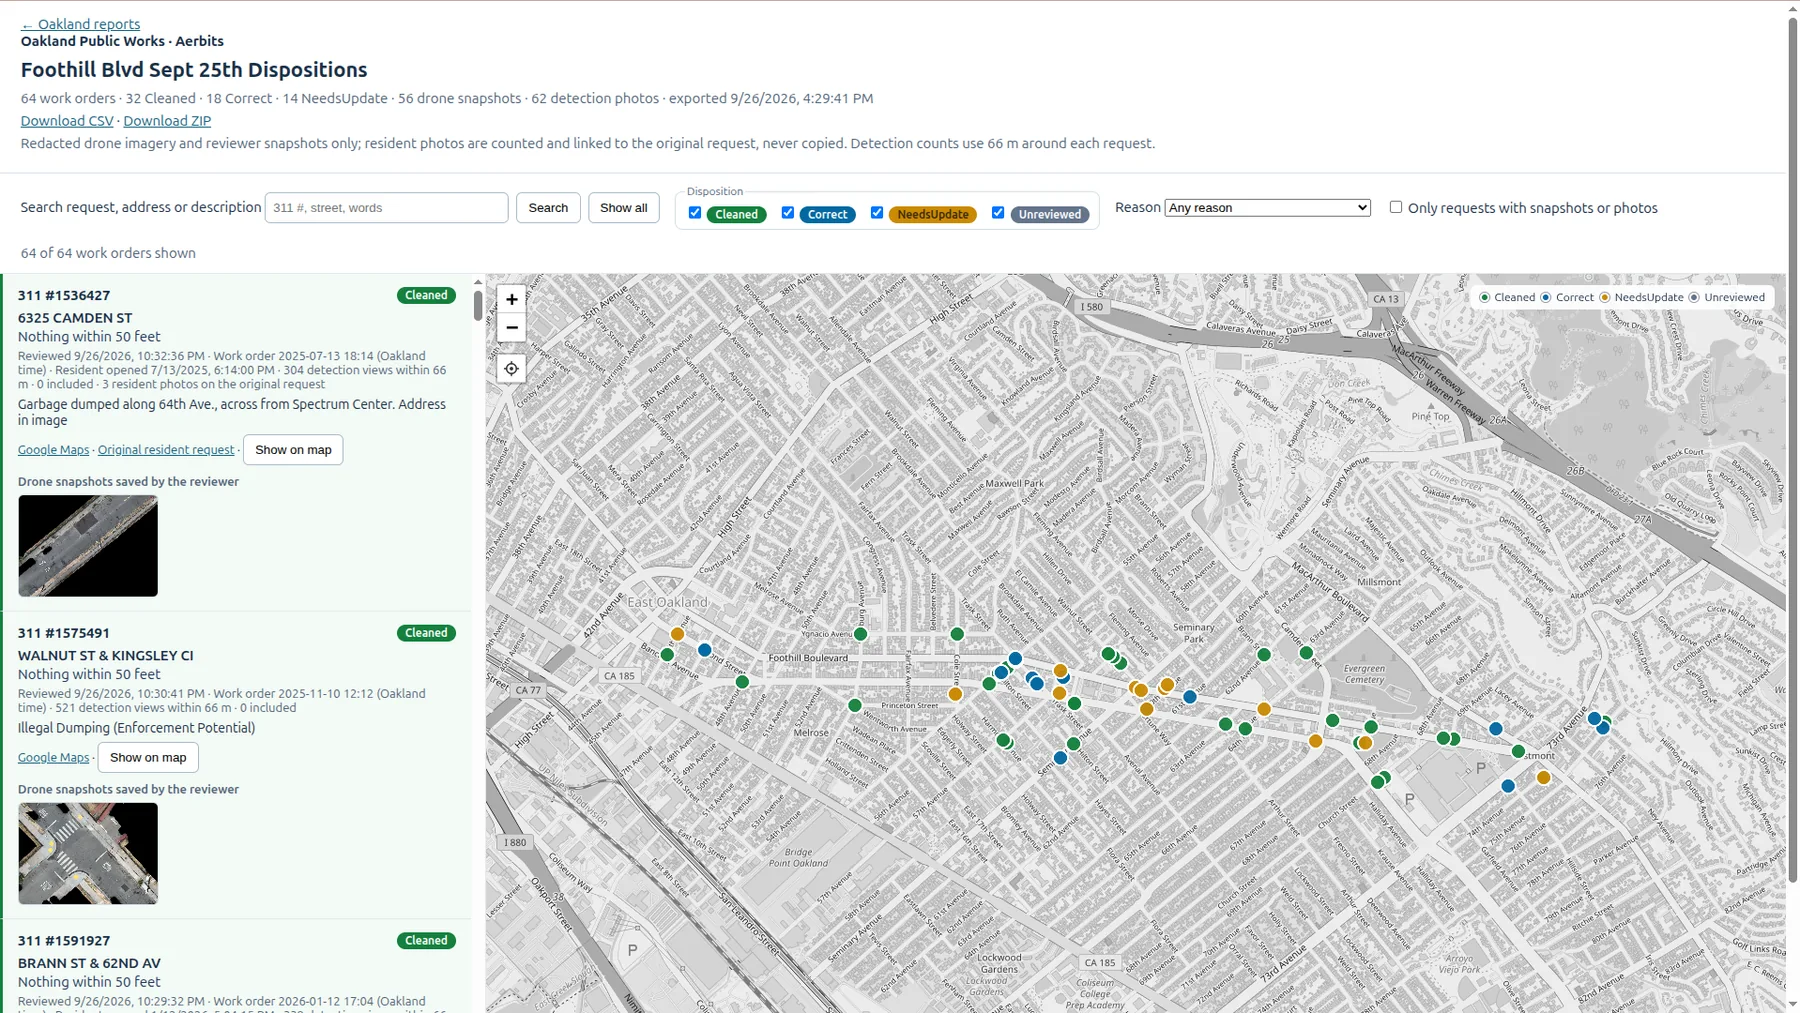Open Google Maps link for 6325 Camden St
Viewport: 1800px width, 1013px height.
53,450
